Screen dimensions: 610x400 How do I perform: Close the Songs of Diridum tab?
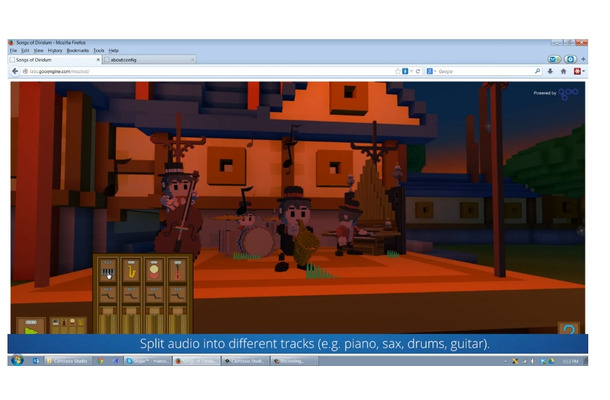(x=98, y=60)
